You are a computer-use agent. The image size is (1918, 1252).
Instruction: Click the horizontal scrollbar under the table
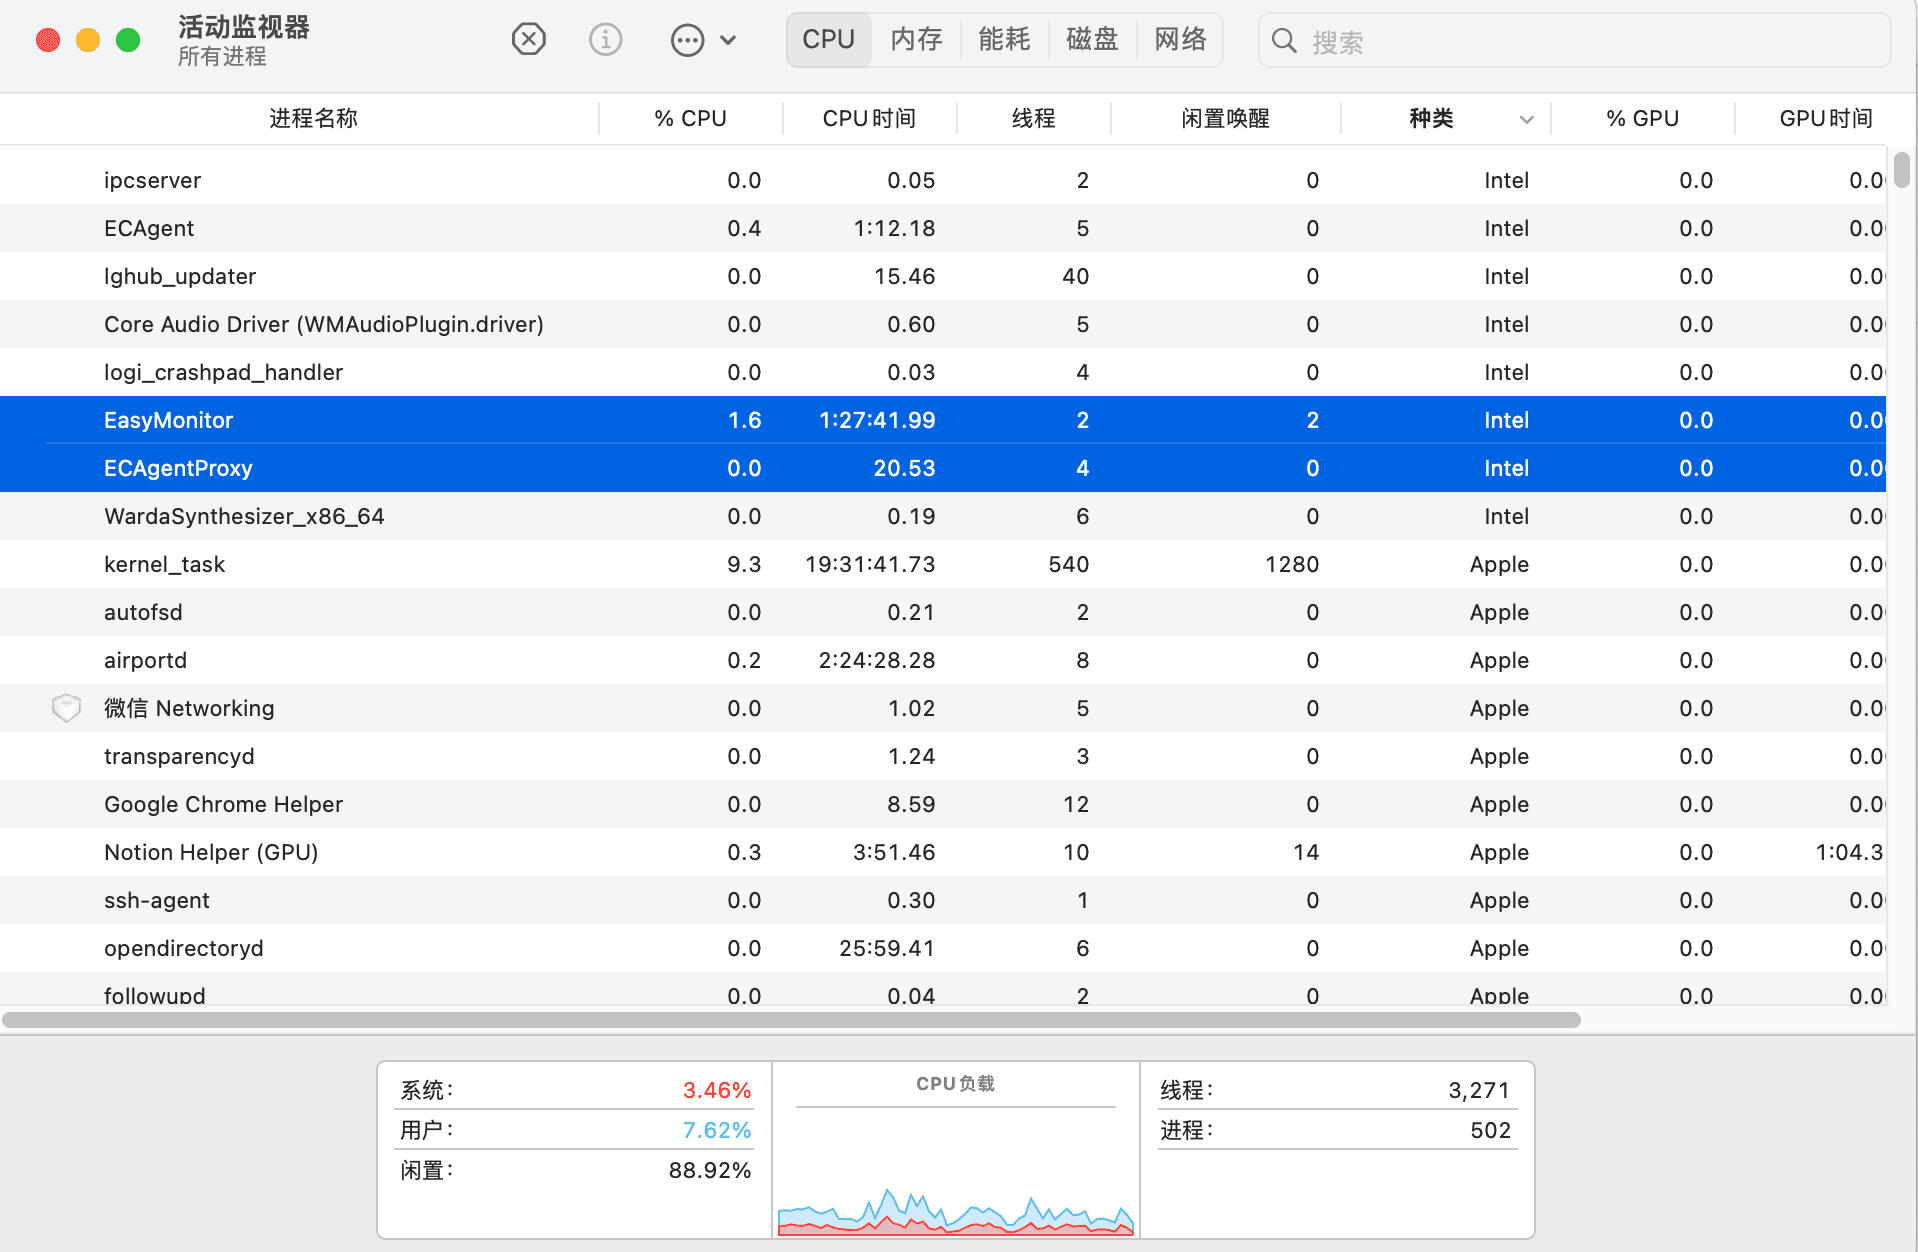[790, 1020]
